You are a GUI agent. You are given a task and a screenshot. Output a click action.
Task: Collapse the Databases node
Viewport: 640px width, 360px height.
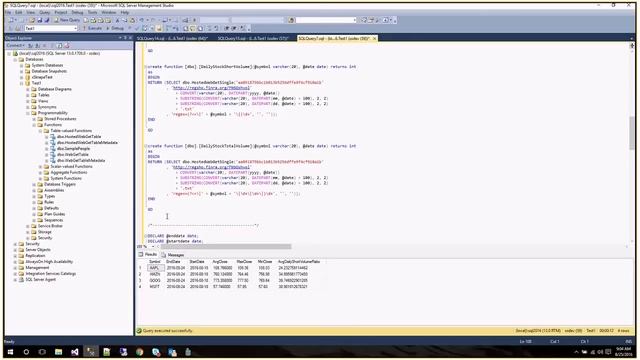point(16,59)
